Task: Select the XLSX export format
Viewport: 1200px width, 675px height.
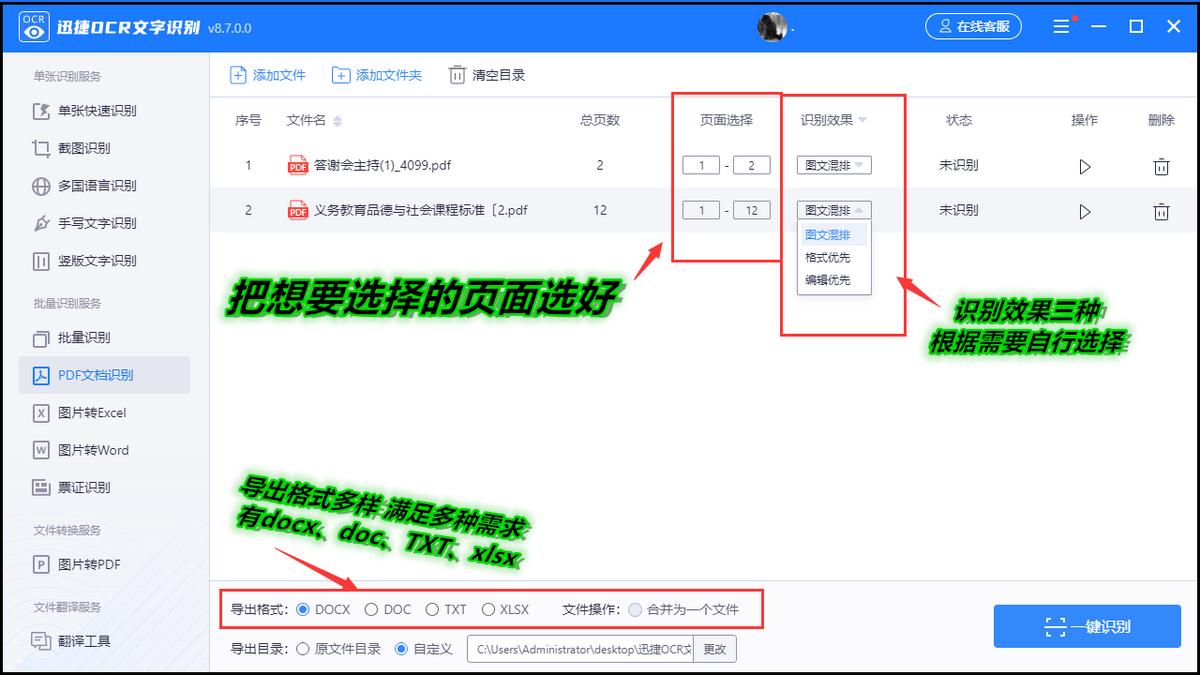Action: pyautogui.click(x=490, y=608)
